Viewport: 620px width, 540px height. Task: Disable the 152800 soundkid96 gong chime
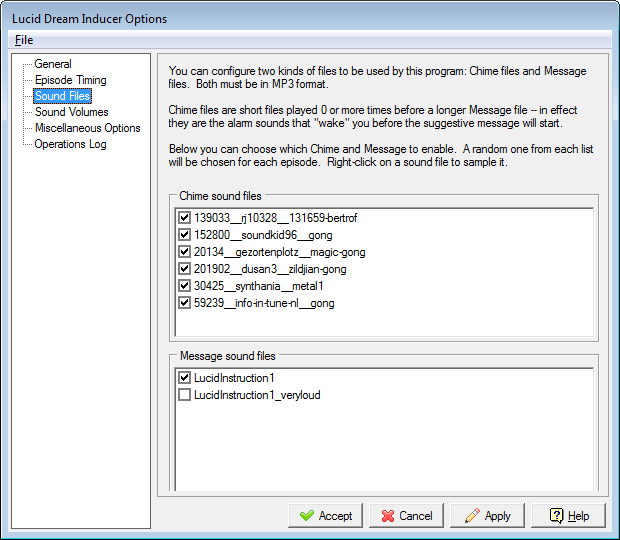tap(184, 234)
